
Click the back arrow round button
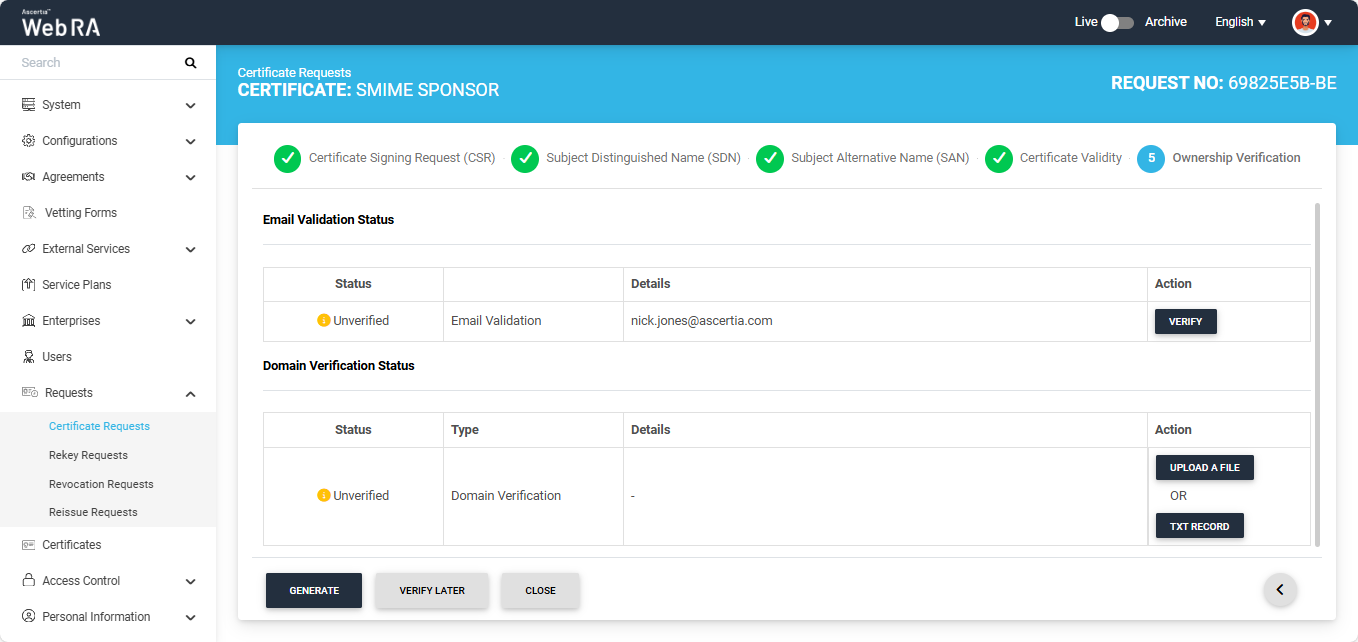[x=1280, y=590]
